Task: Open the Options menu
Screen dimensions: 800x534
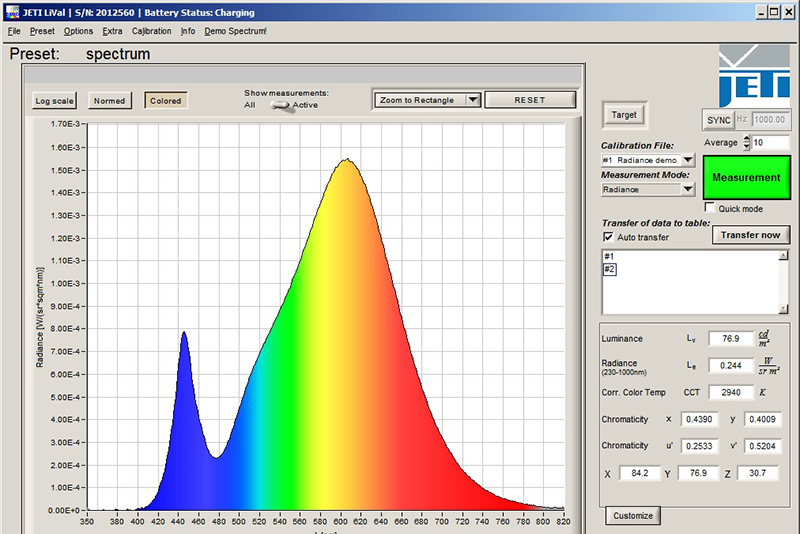Action: tap(78, 31)
